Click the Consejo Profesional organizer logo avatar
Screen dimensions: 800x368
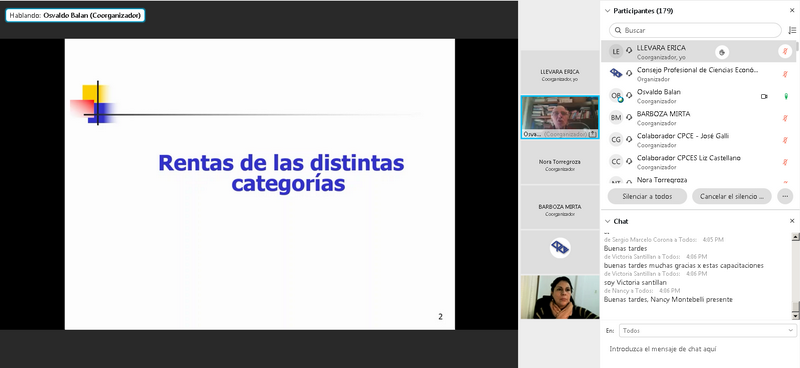[x=616, y=73]
